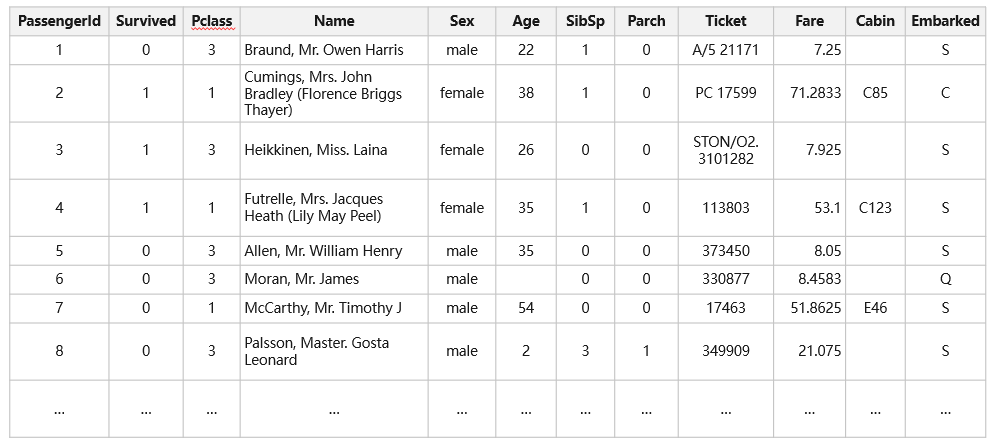The height and width of the screenshot is (445, 994).
Task: Select ticket cell PC 17599
Action: [725, 93]
